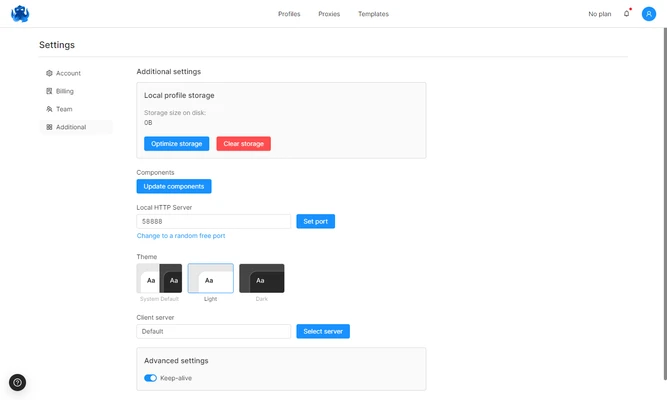
Task: Click the Account gear icon
Action: [x=49, y=73]
